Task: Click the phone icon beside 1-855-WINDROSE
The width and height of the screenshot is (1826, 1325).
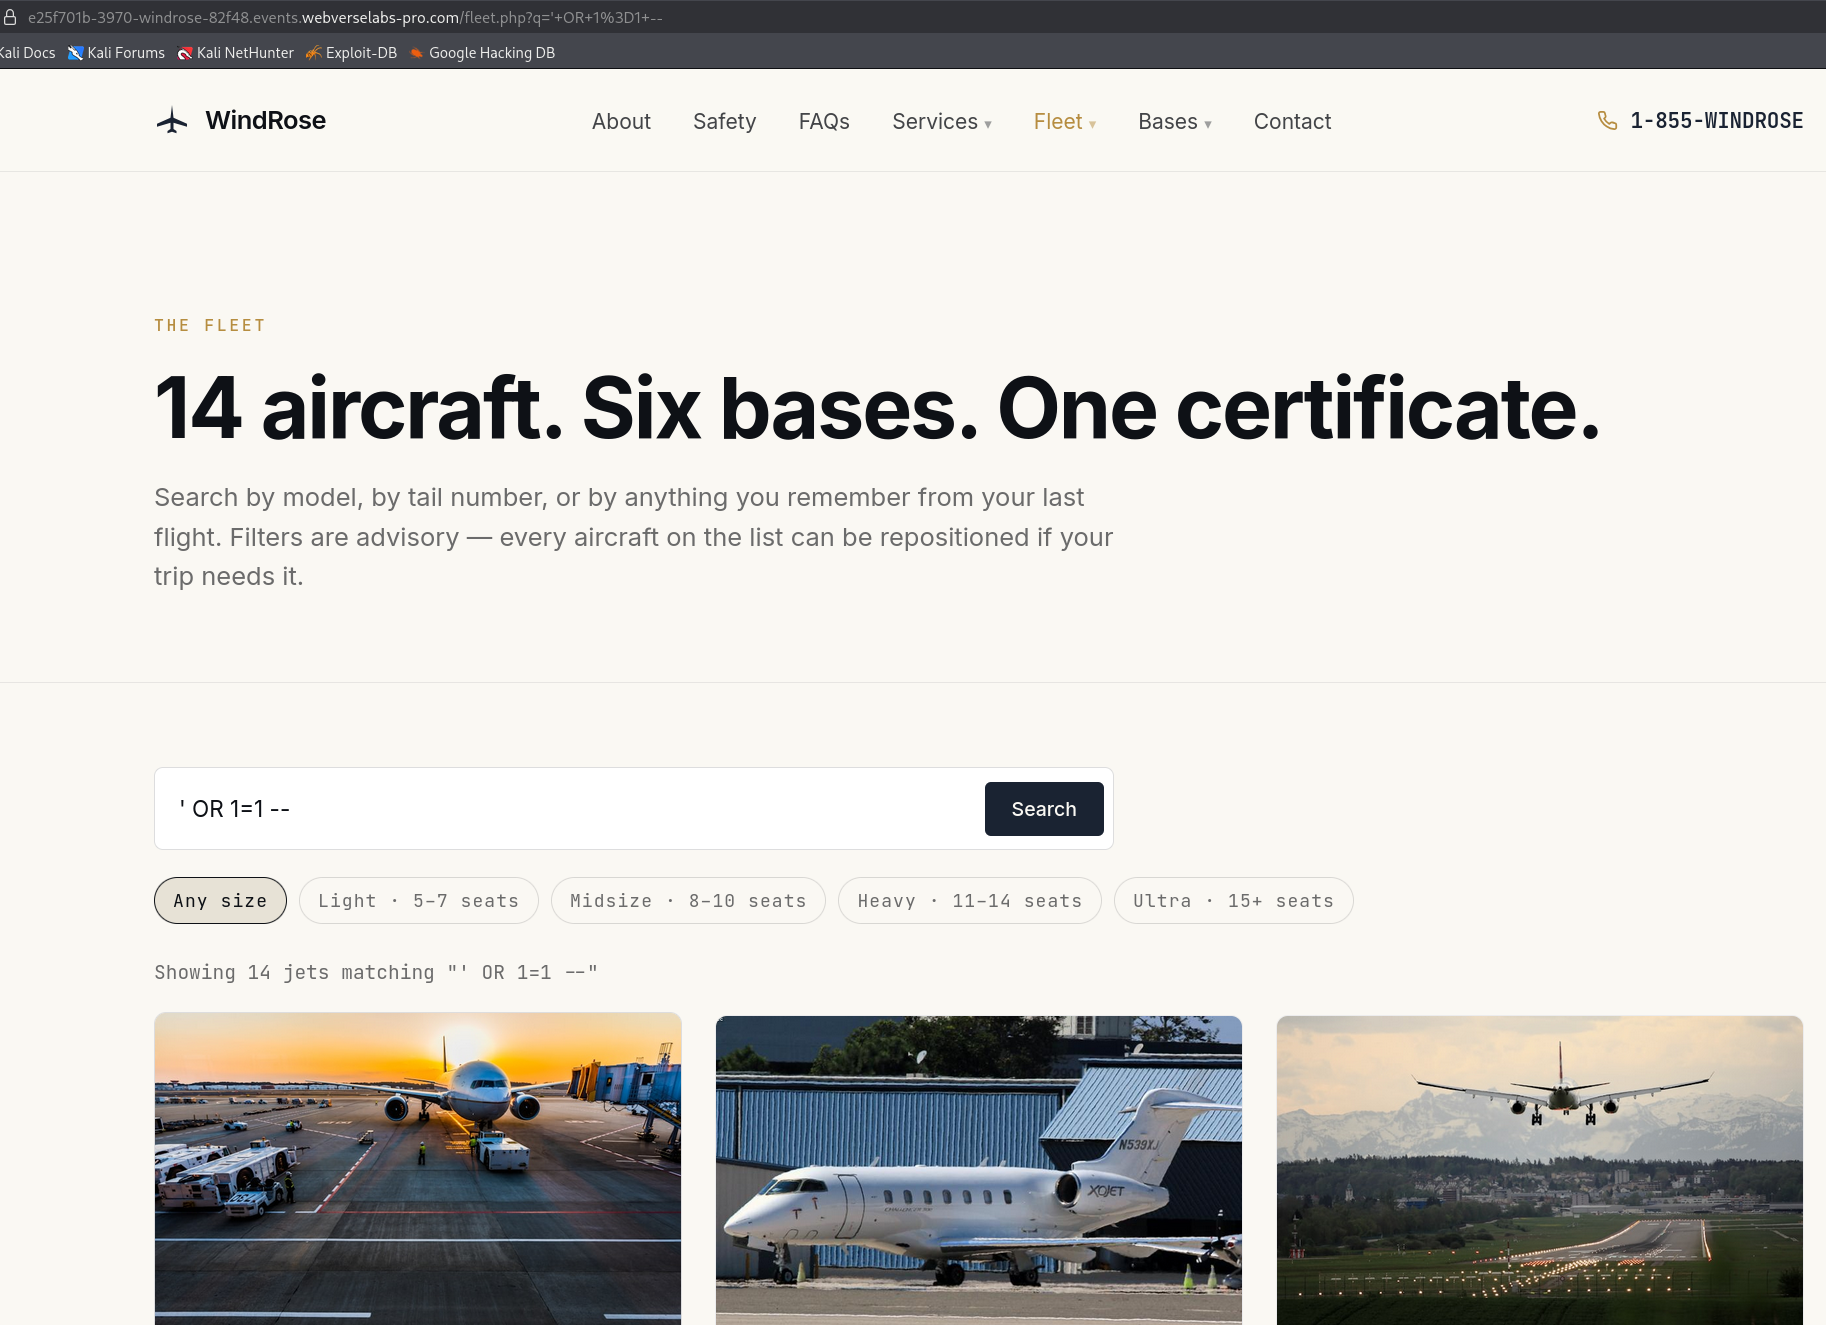Action: coord(1607,121)
